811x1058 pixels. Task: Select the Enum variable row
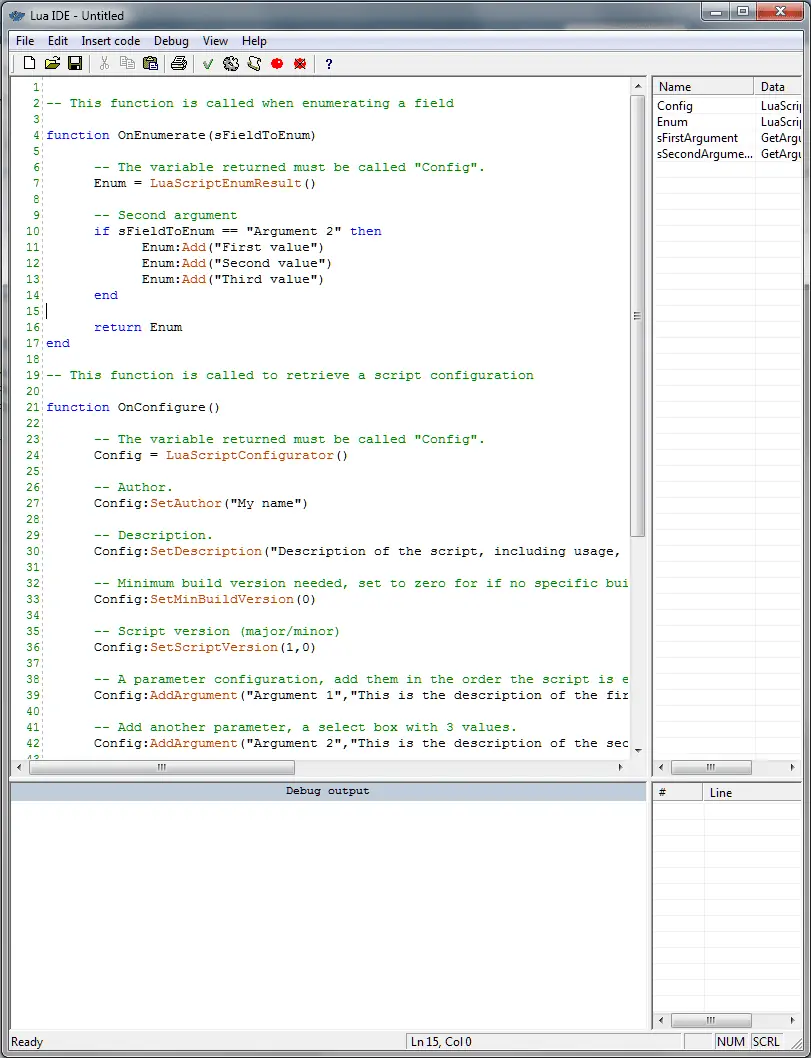(x=727, y=122)
